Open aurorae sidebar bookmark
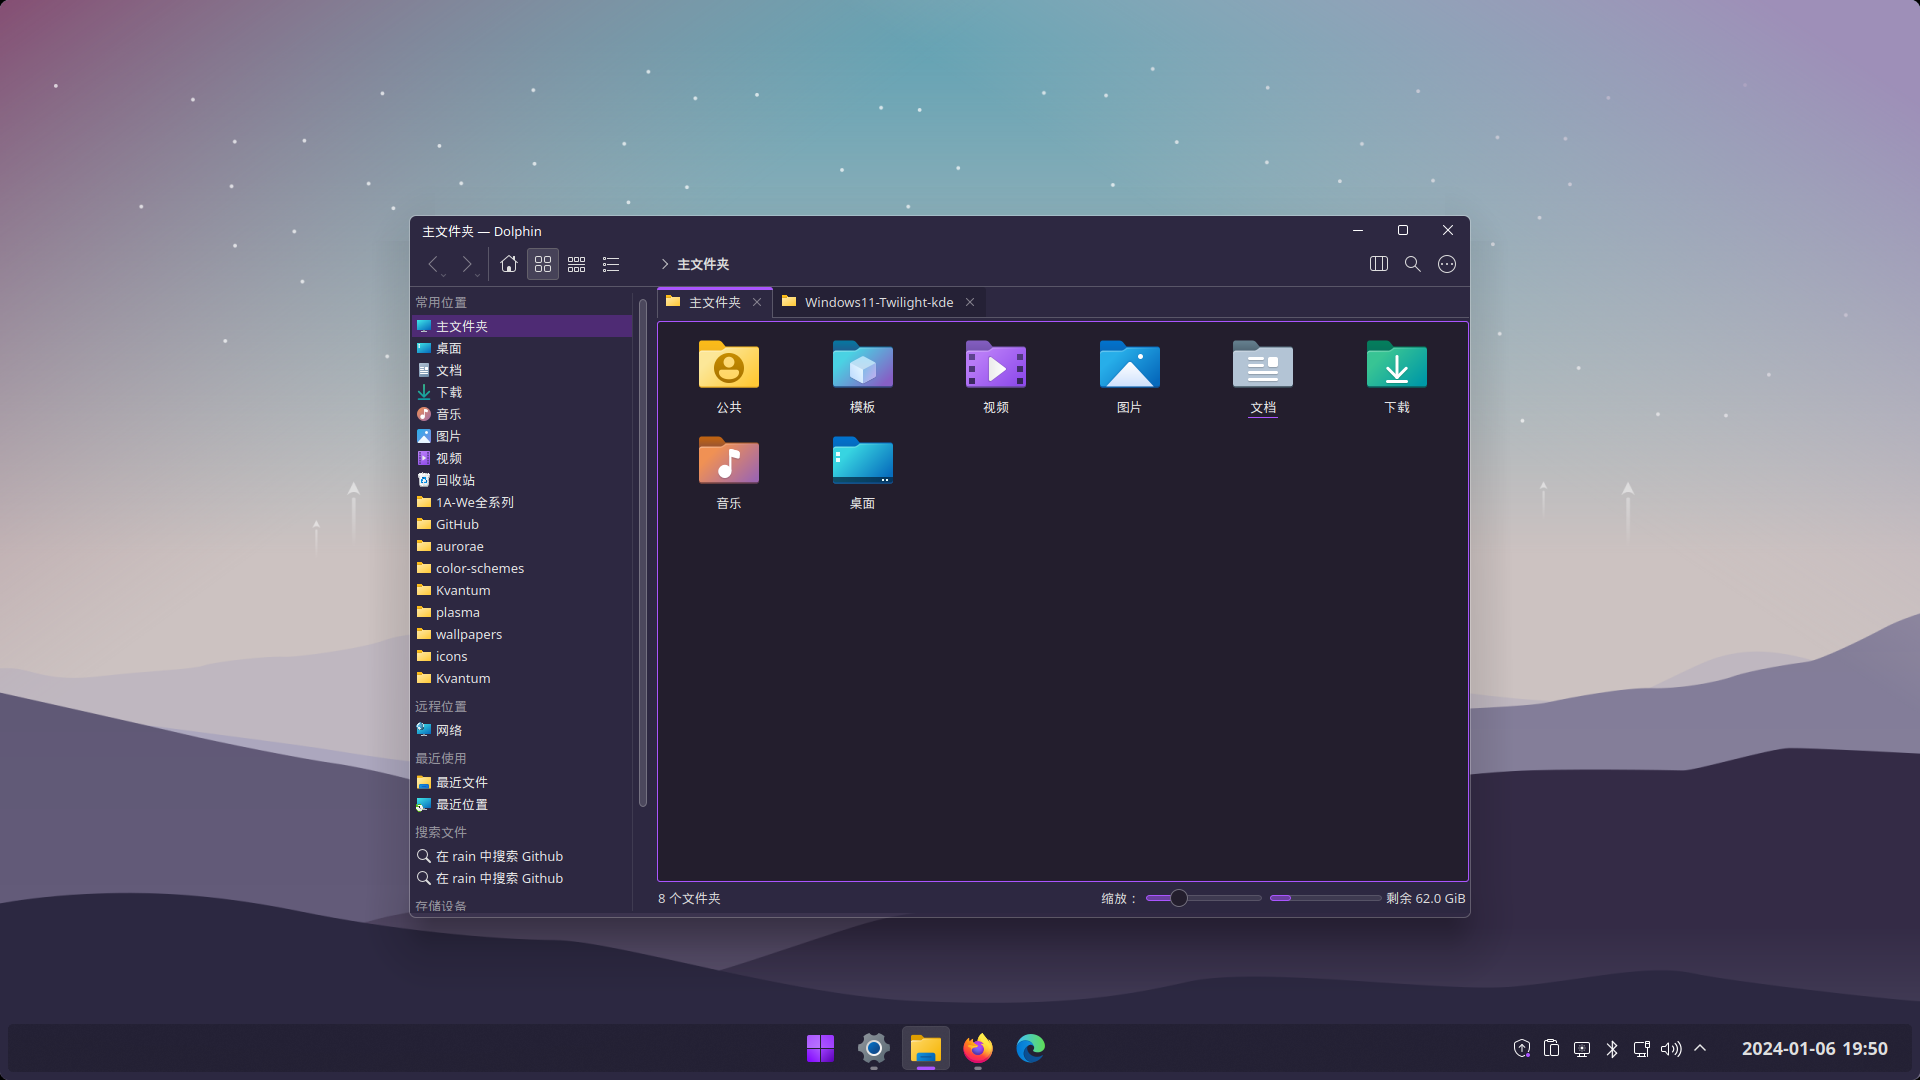 pyautogui.click(x=522, y=546)
